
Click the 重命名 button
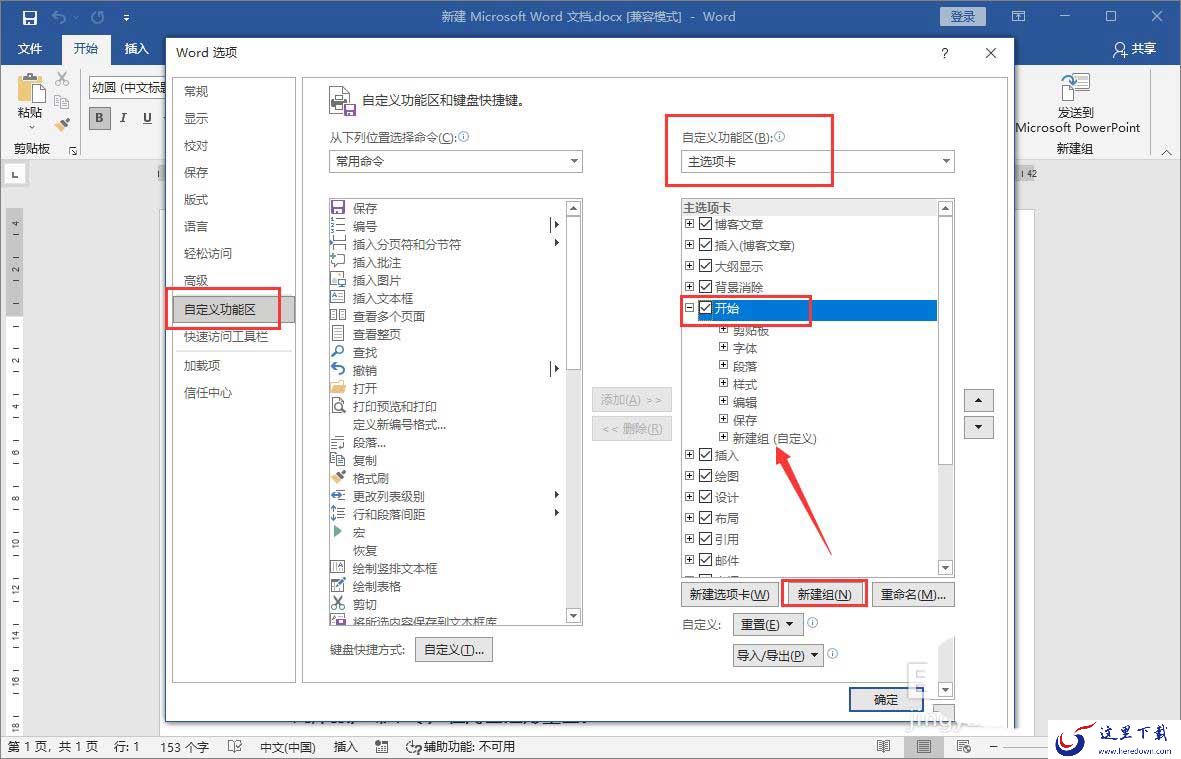pyautogui.click(x=914, y=594)
